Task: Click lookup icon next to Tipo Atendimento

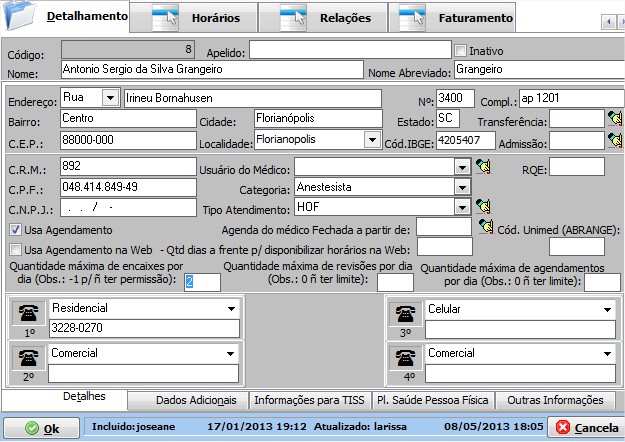Action: point(484,207)
